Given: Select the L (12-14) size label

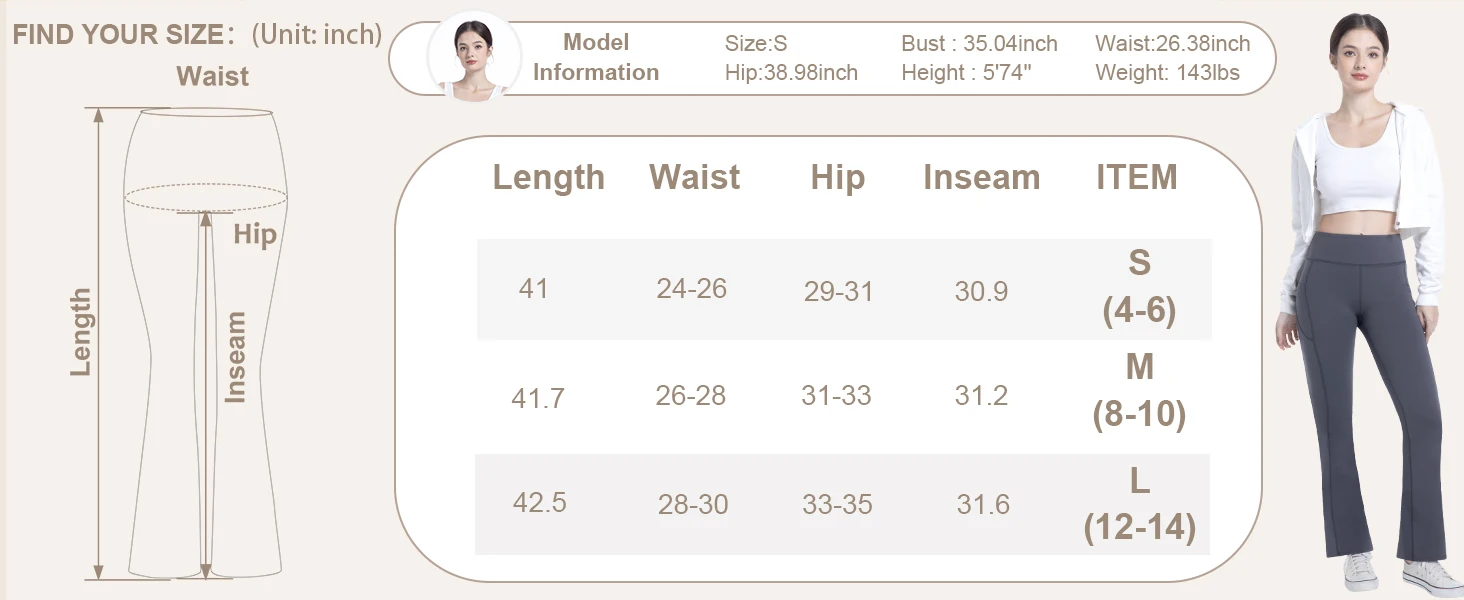Looking at the screenshot, I should point(1139,504).
